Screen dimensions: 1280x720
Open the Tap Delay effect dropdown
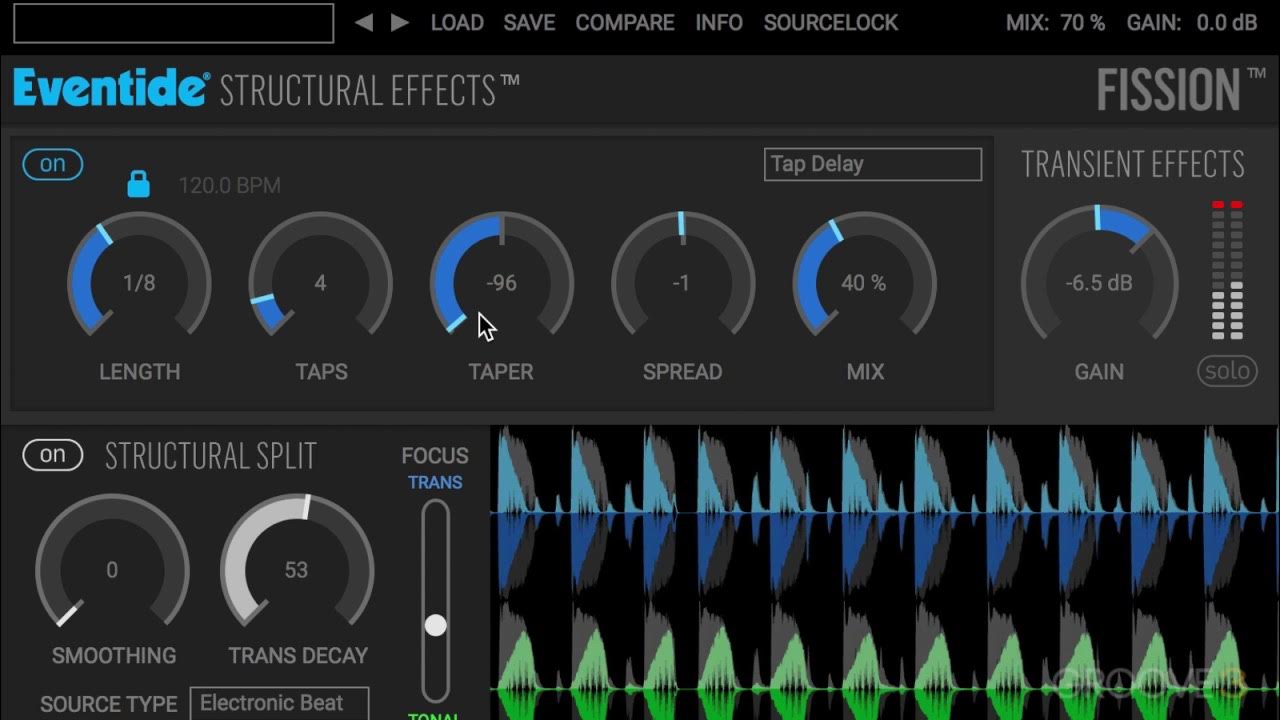point(873,164)
